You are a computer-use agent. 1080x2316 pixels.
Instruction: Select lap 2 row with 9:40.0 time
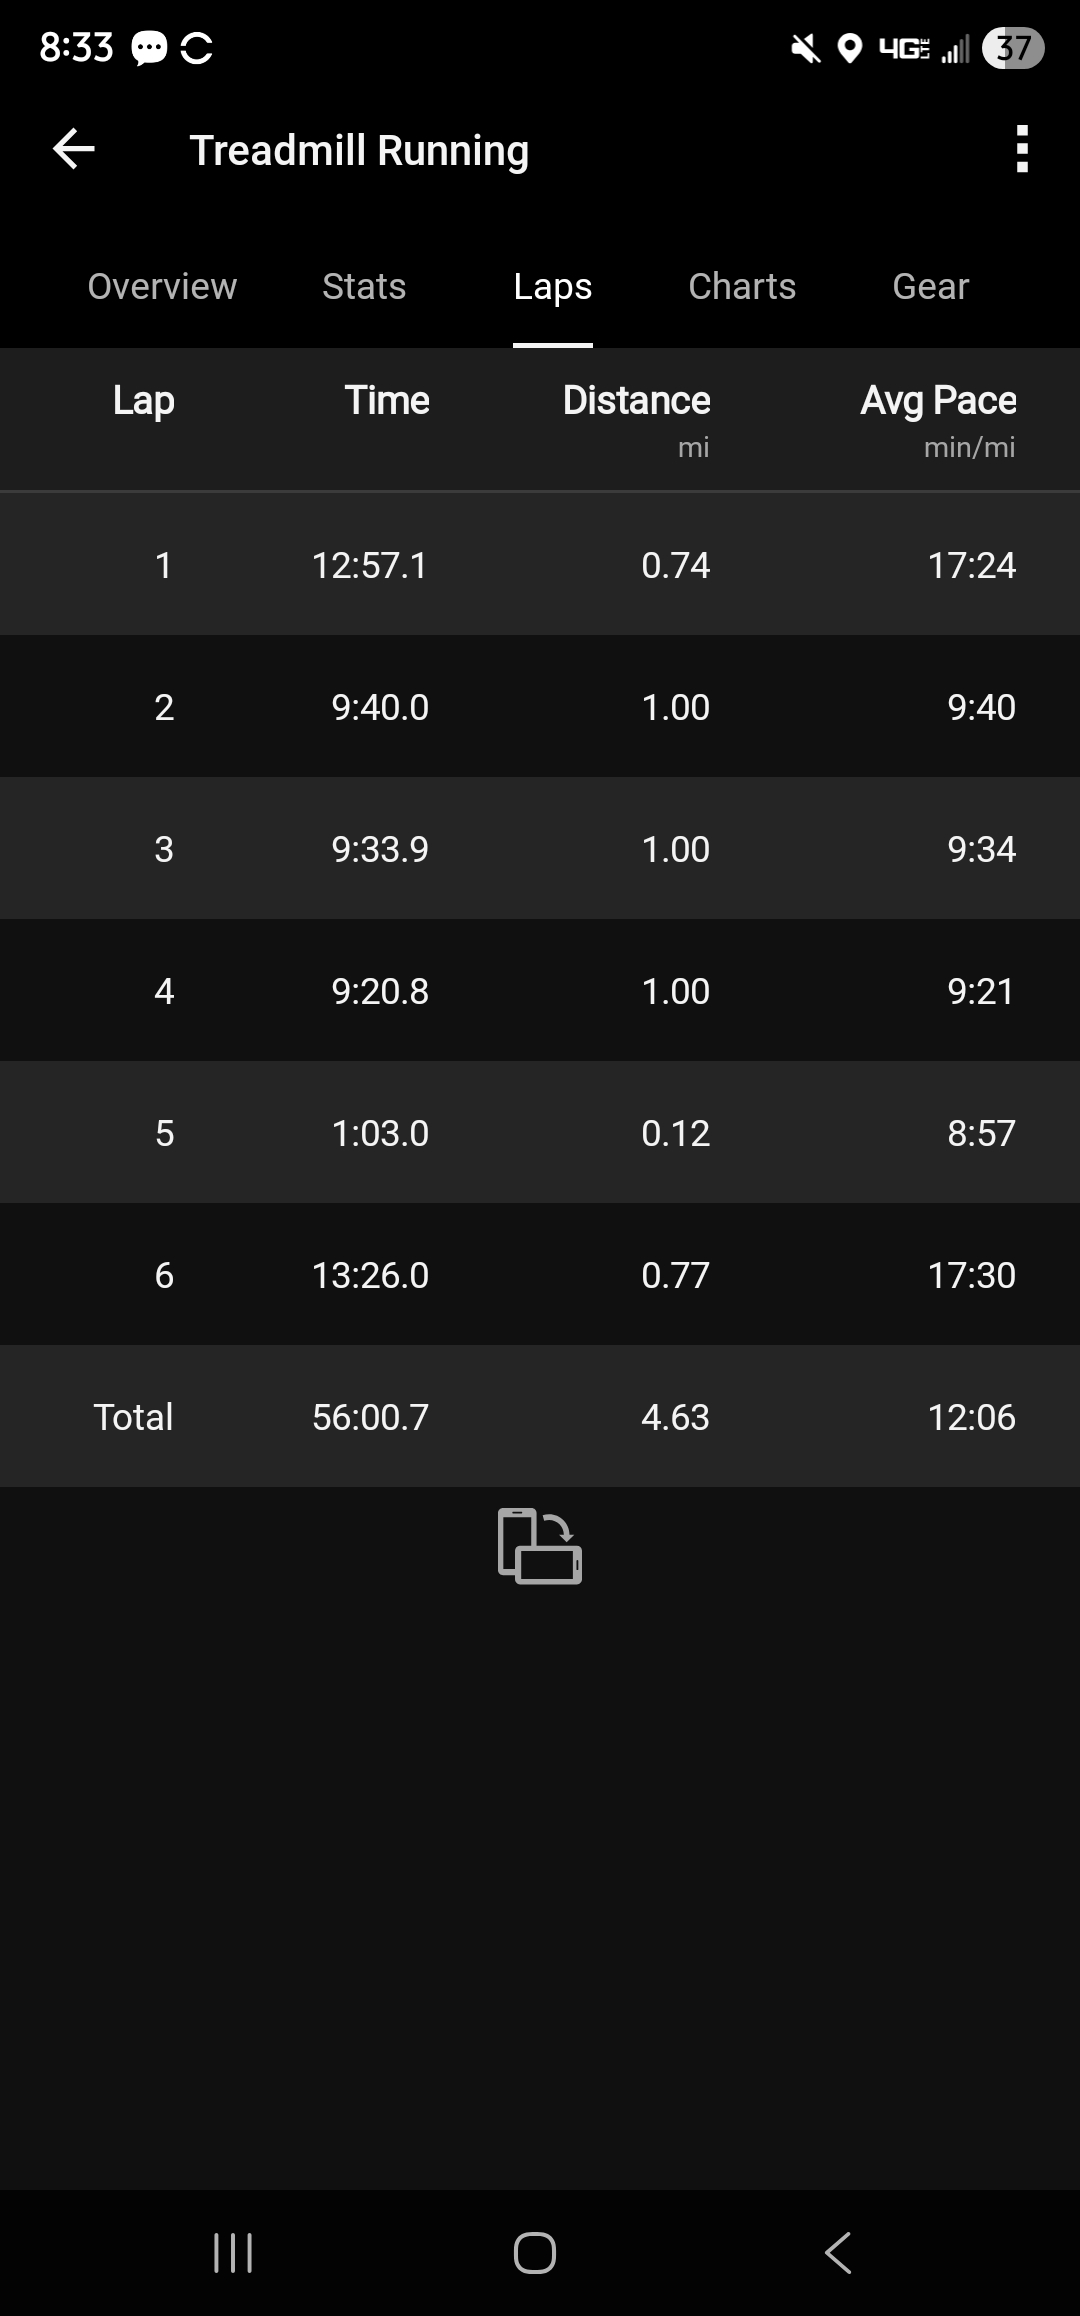540,707
